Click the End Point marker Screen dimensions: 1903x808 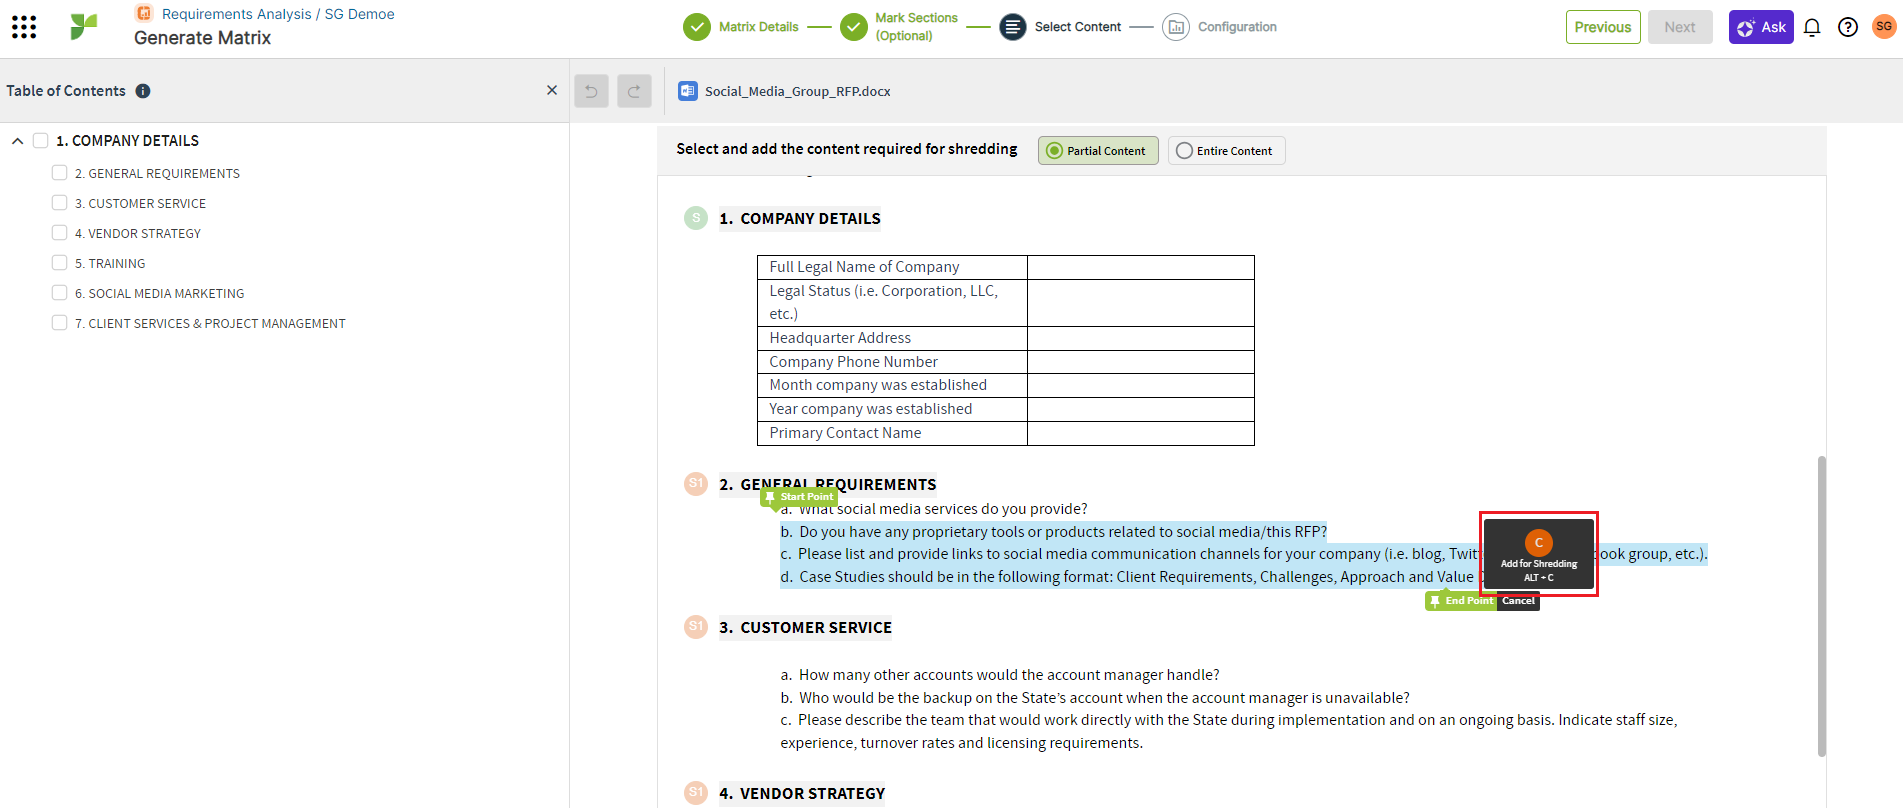pos(1461,601)
